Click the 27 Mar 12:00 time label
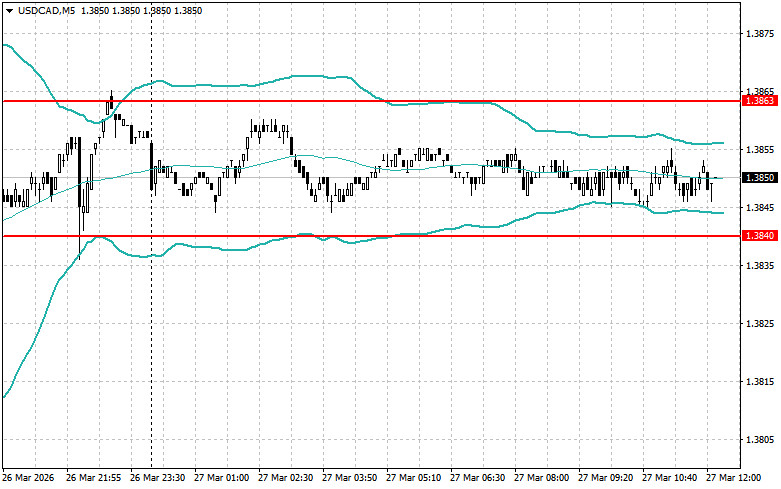 coord(734,478)
